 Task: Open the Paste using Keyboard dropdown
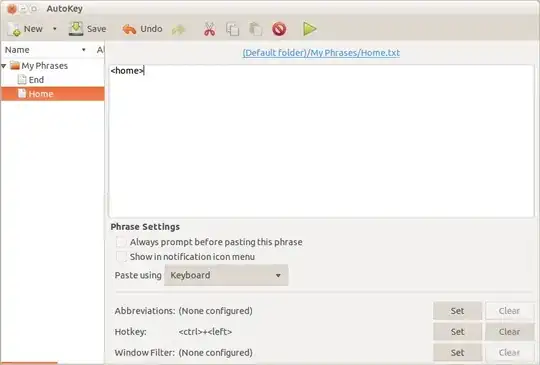(x=226, y=275)
